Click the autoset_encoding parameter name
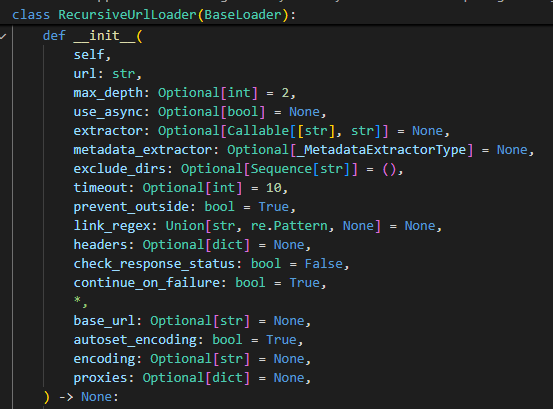The width and height of the screenshot is (553, 409). (135, 340)
